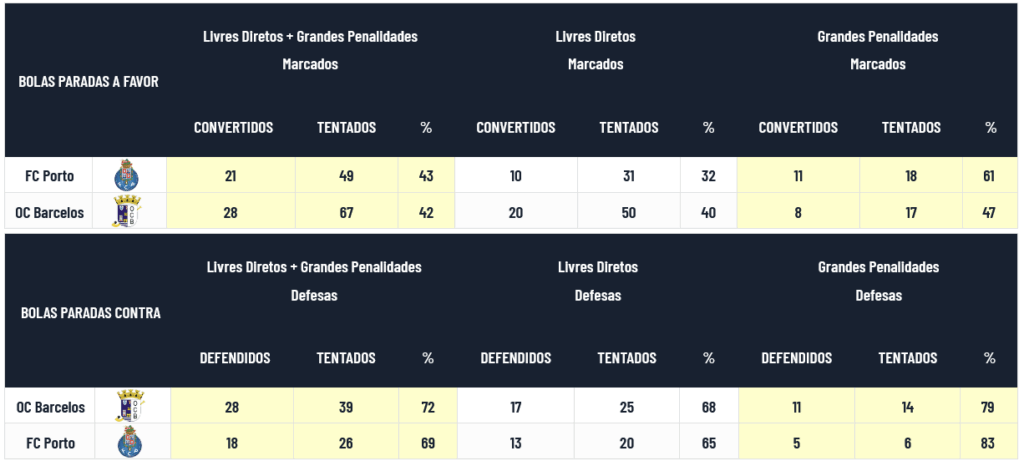Select OC Barcelos's 79 percent penalty saves cell
Image resolution: width=1024 pixels, height=461 pixels.
988,406
